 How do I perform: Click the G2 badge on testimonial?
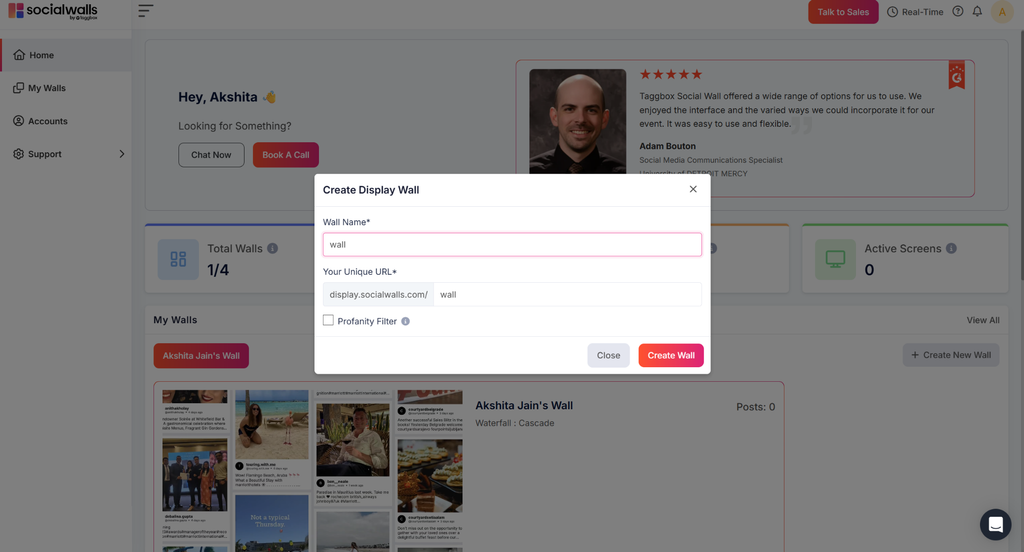click(x=957, y=75)
